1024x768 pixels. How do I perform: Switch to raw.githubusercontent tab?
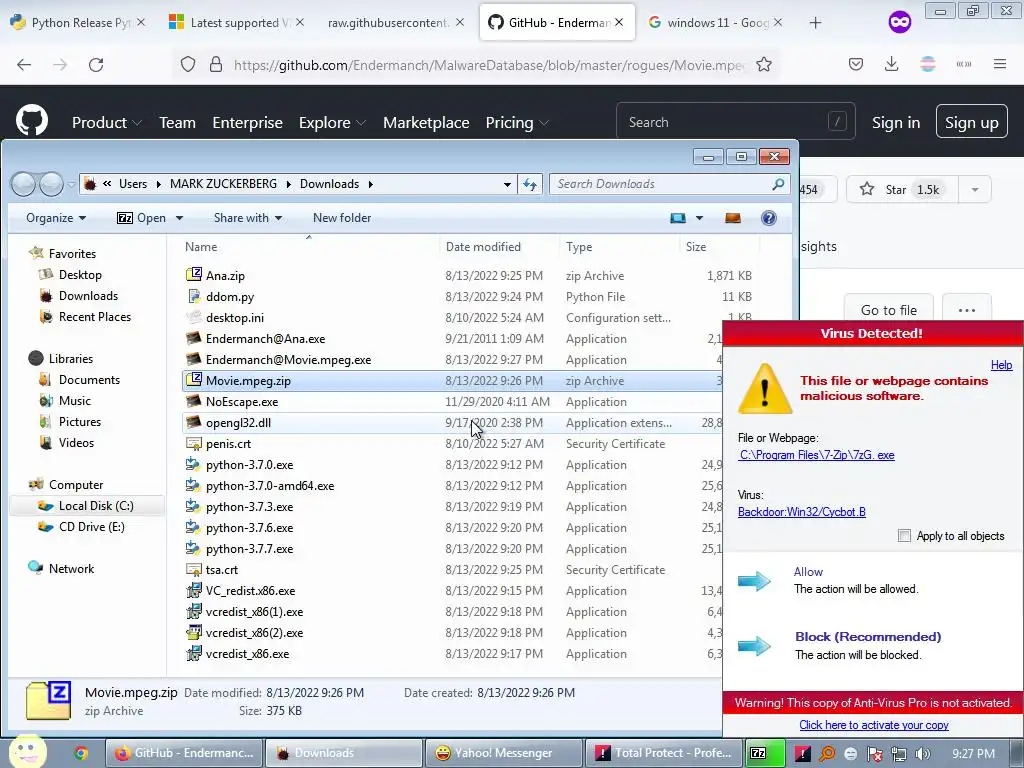click(389, 23)
